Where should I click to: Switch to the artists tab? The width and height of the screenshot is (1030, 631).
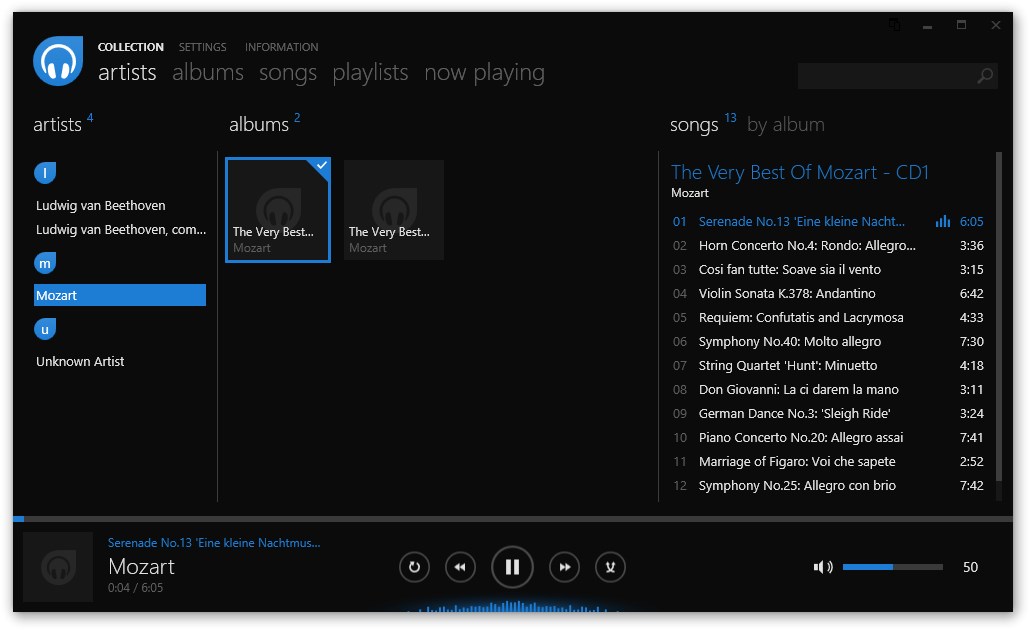(127, 72)
